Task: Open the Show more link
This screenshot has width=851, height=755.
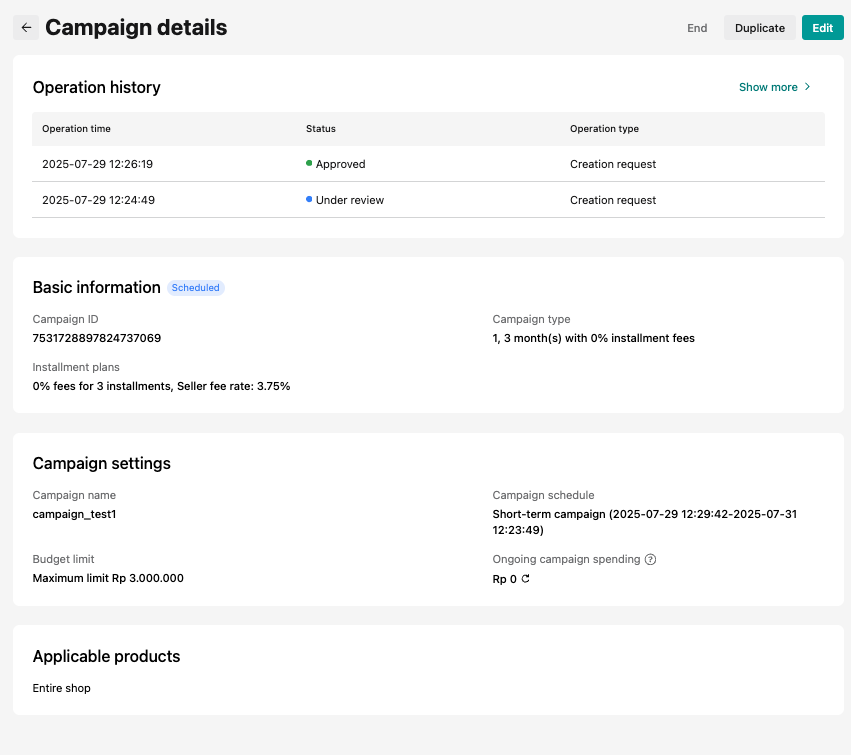Action: coord(768,87)
